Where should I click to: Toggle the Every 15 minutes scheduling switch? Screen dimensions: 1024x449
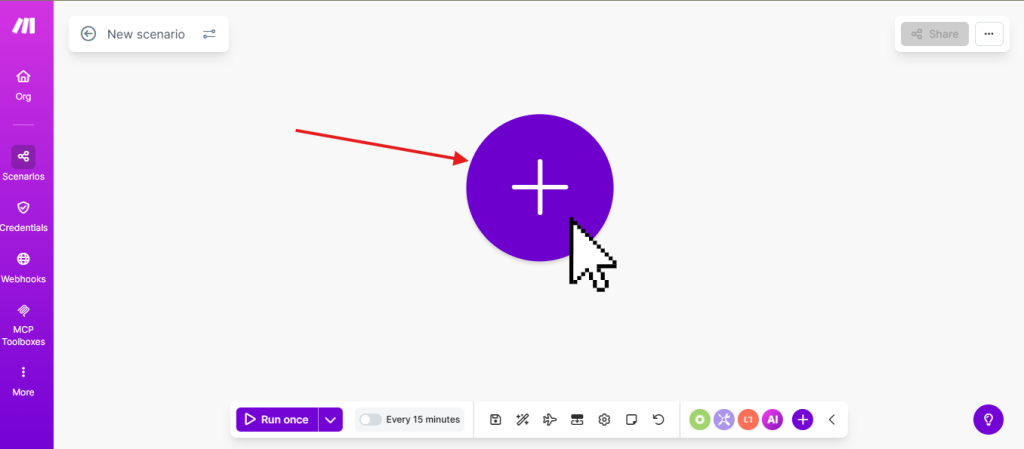coord(370,420)
